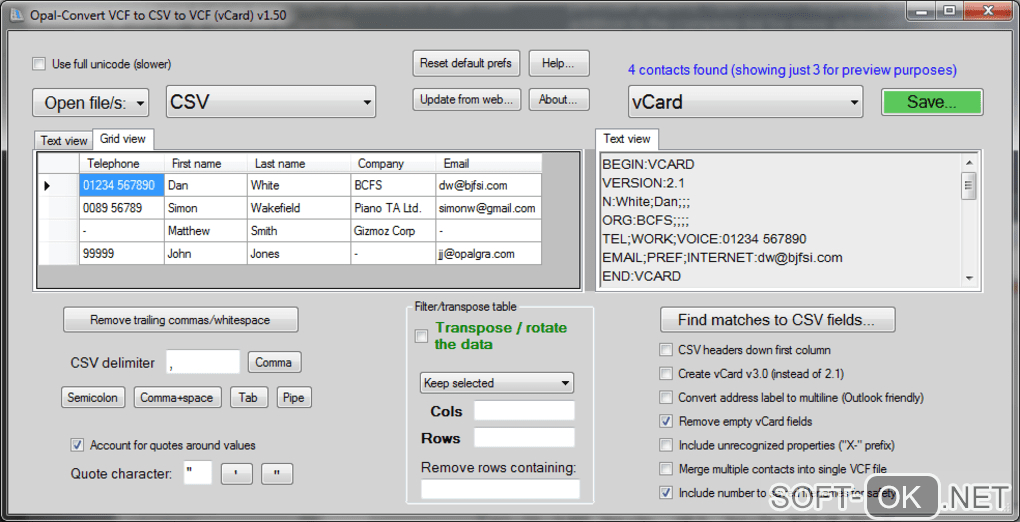This screenshot has width=1020, height=522.
Task: Select cell 01234 567890
Action: coord(122,185)
